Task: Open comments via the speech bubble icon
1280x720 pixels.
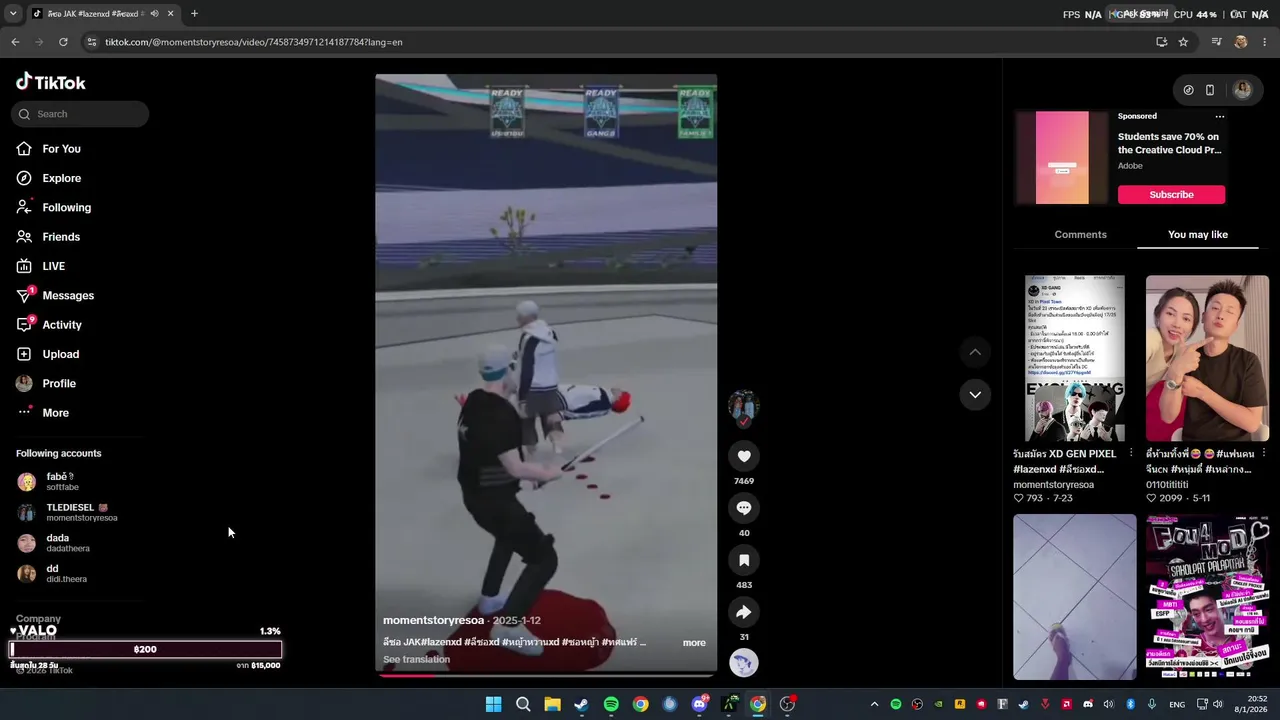Action: (744, 508)
